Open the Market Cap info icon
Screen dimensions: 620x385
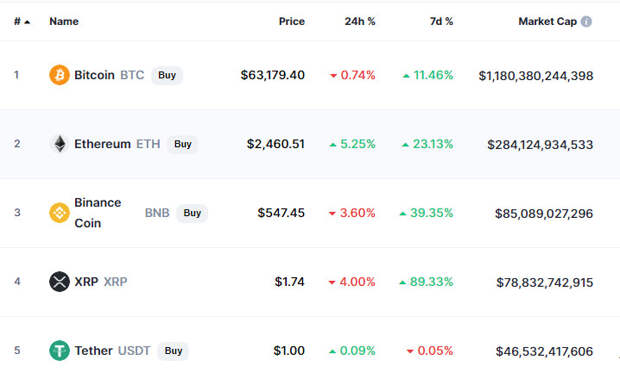pyautogui.click(x=586, y=21)
